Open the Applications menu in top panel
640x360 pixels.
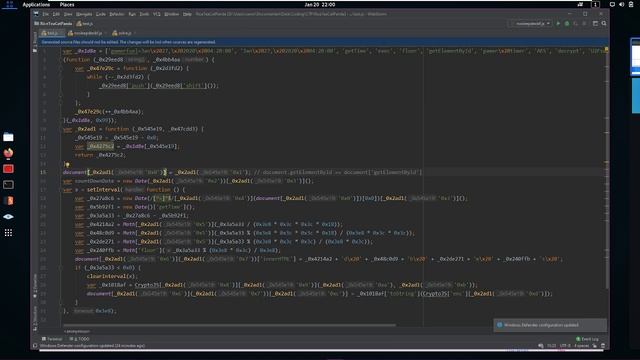[36, 4]
